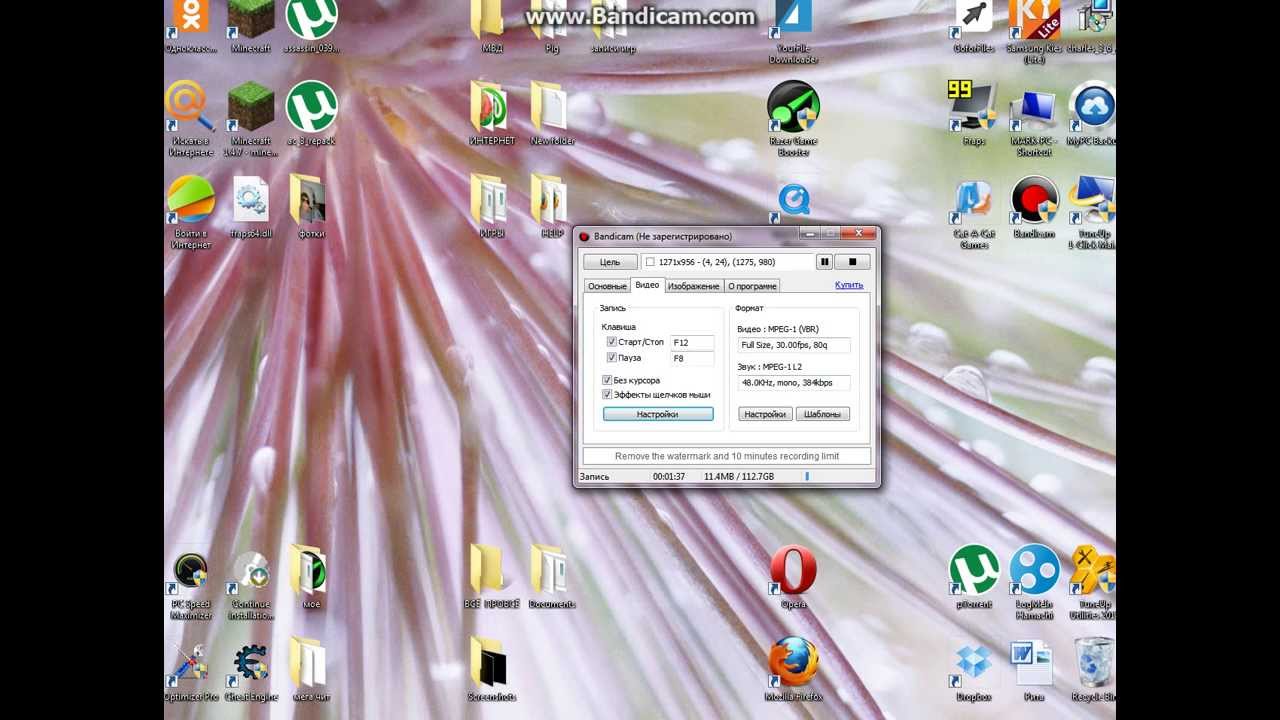Viewport: 1280px width, 720px height.
Task: Click the F8 pause hotkey field
Action: pyautogui.click(x=692, y=358)
